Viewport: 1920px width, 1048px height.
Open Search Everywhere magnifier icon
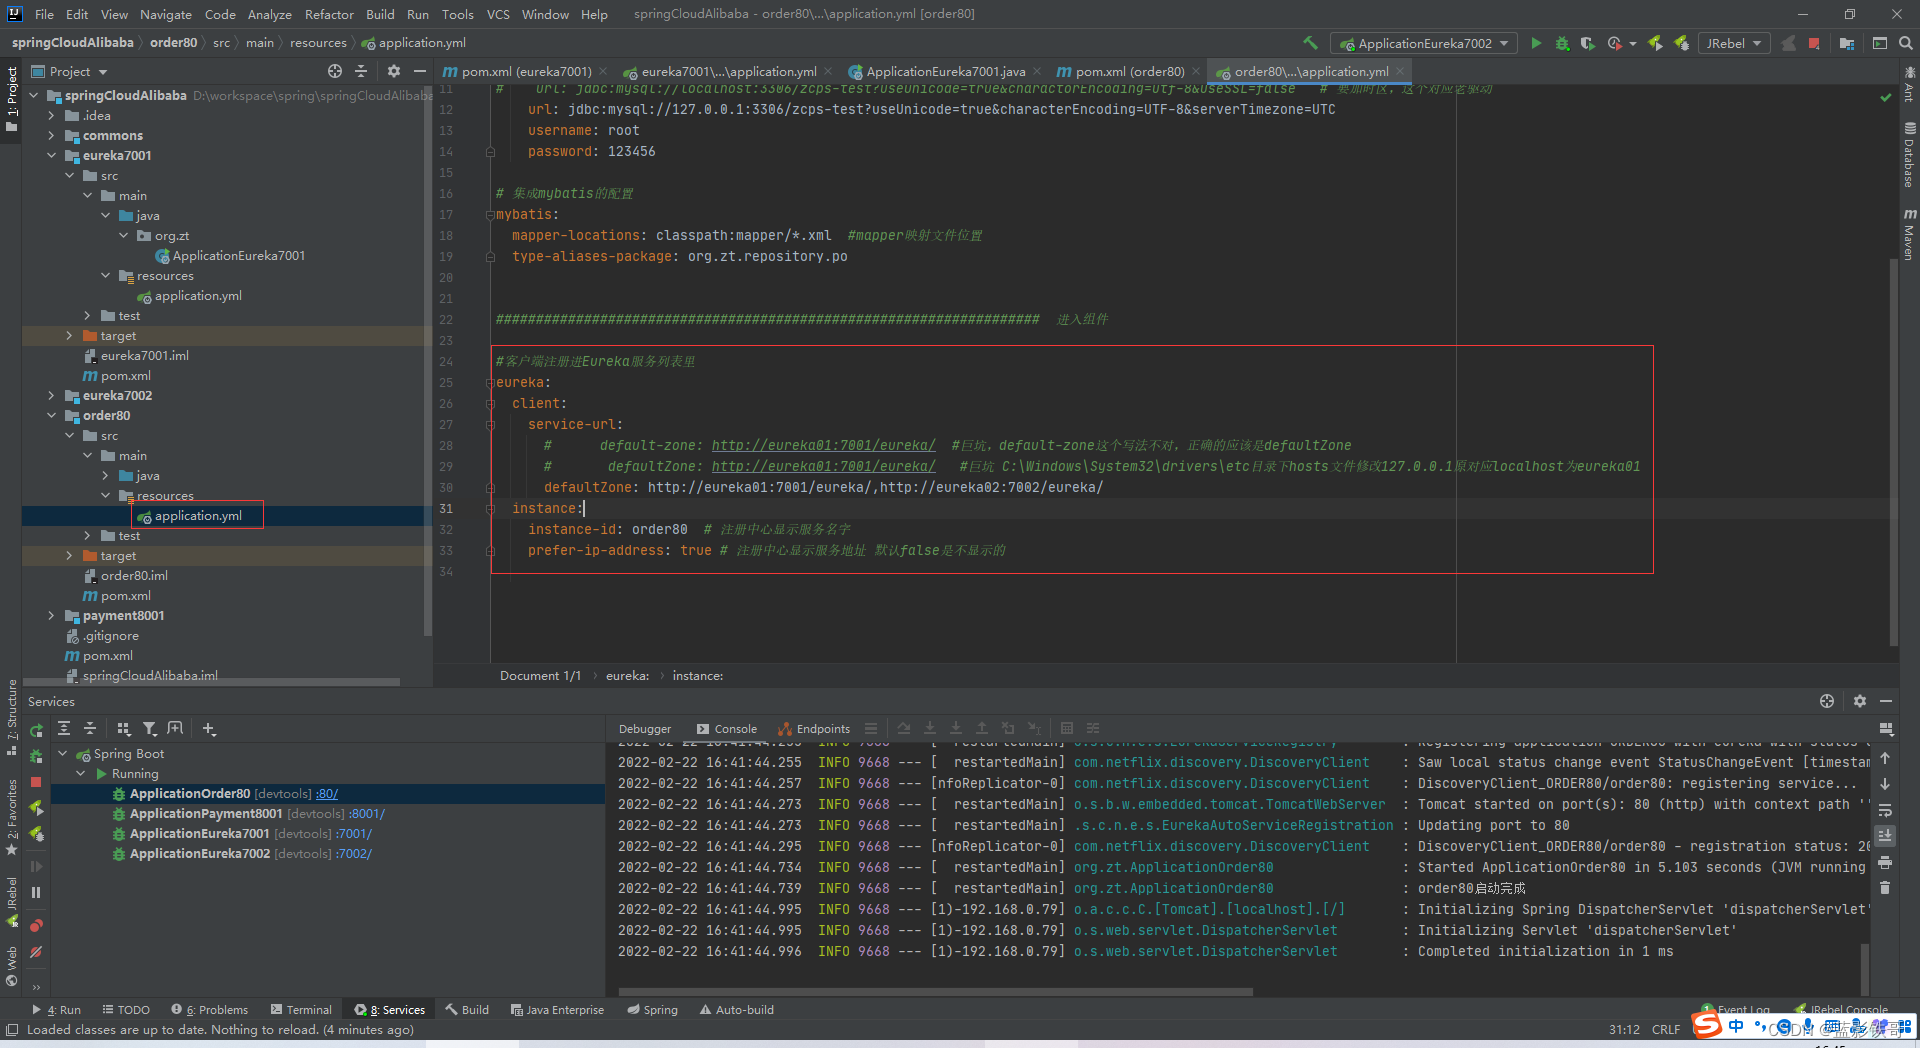coord(1906,43)
